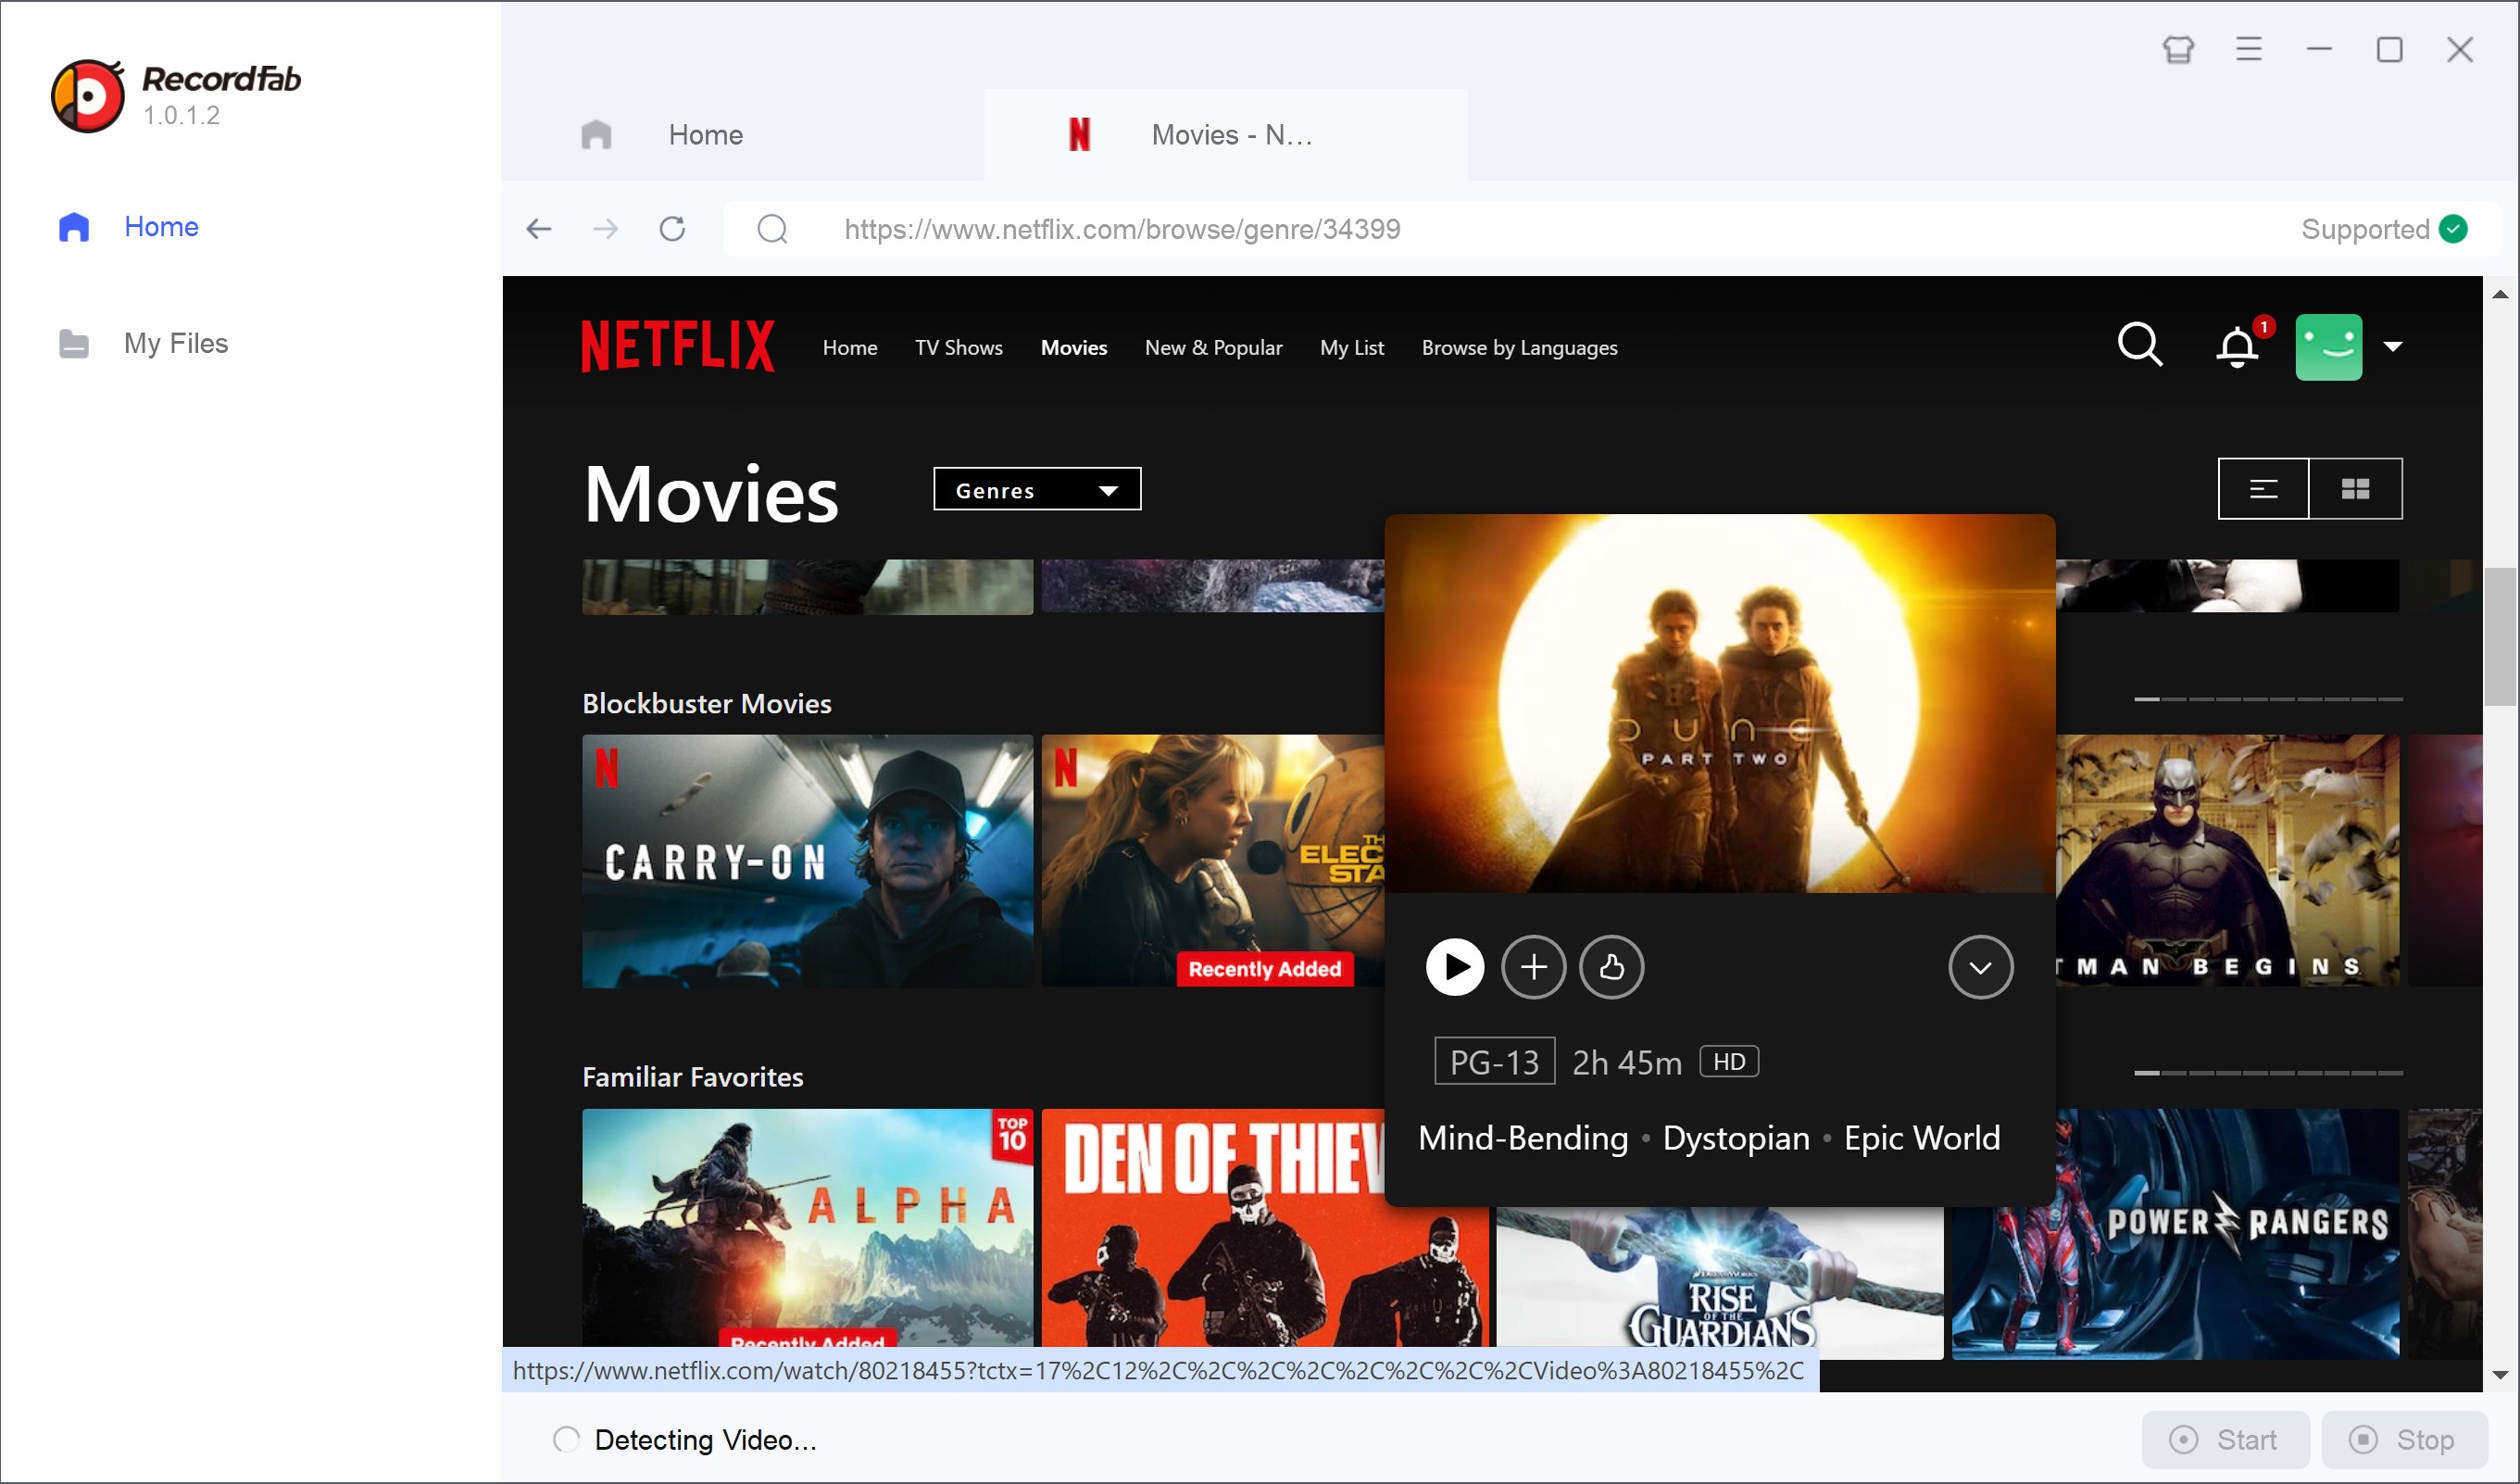Expand Dune more info chevron
The image size is (2520, 1484).
point(1980,967)
